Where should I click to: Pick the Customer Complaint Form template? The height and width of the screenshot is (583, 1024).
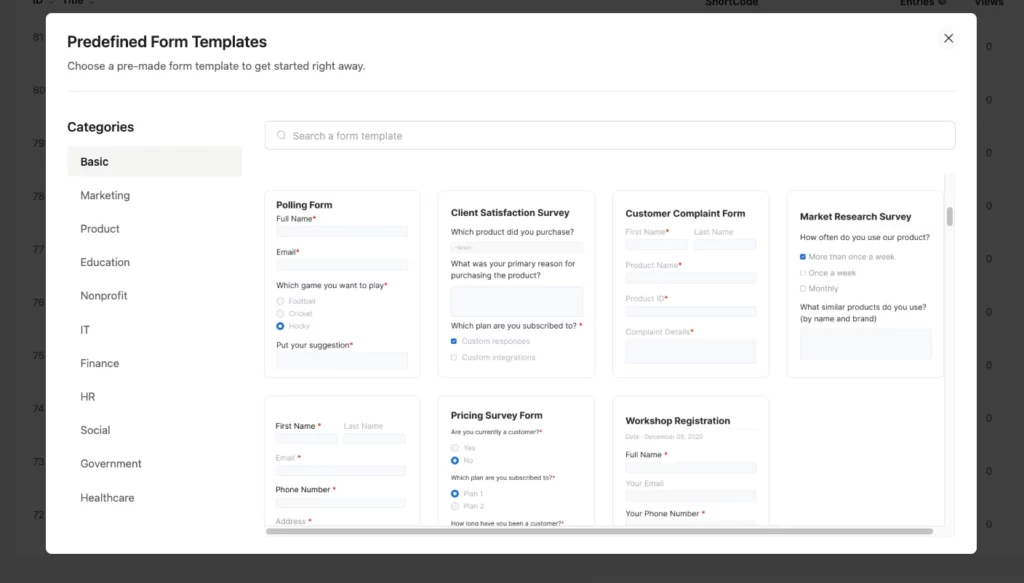pyautogui.click(x=691, y=284)
